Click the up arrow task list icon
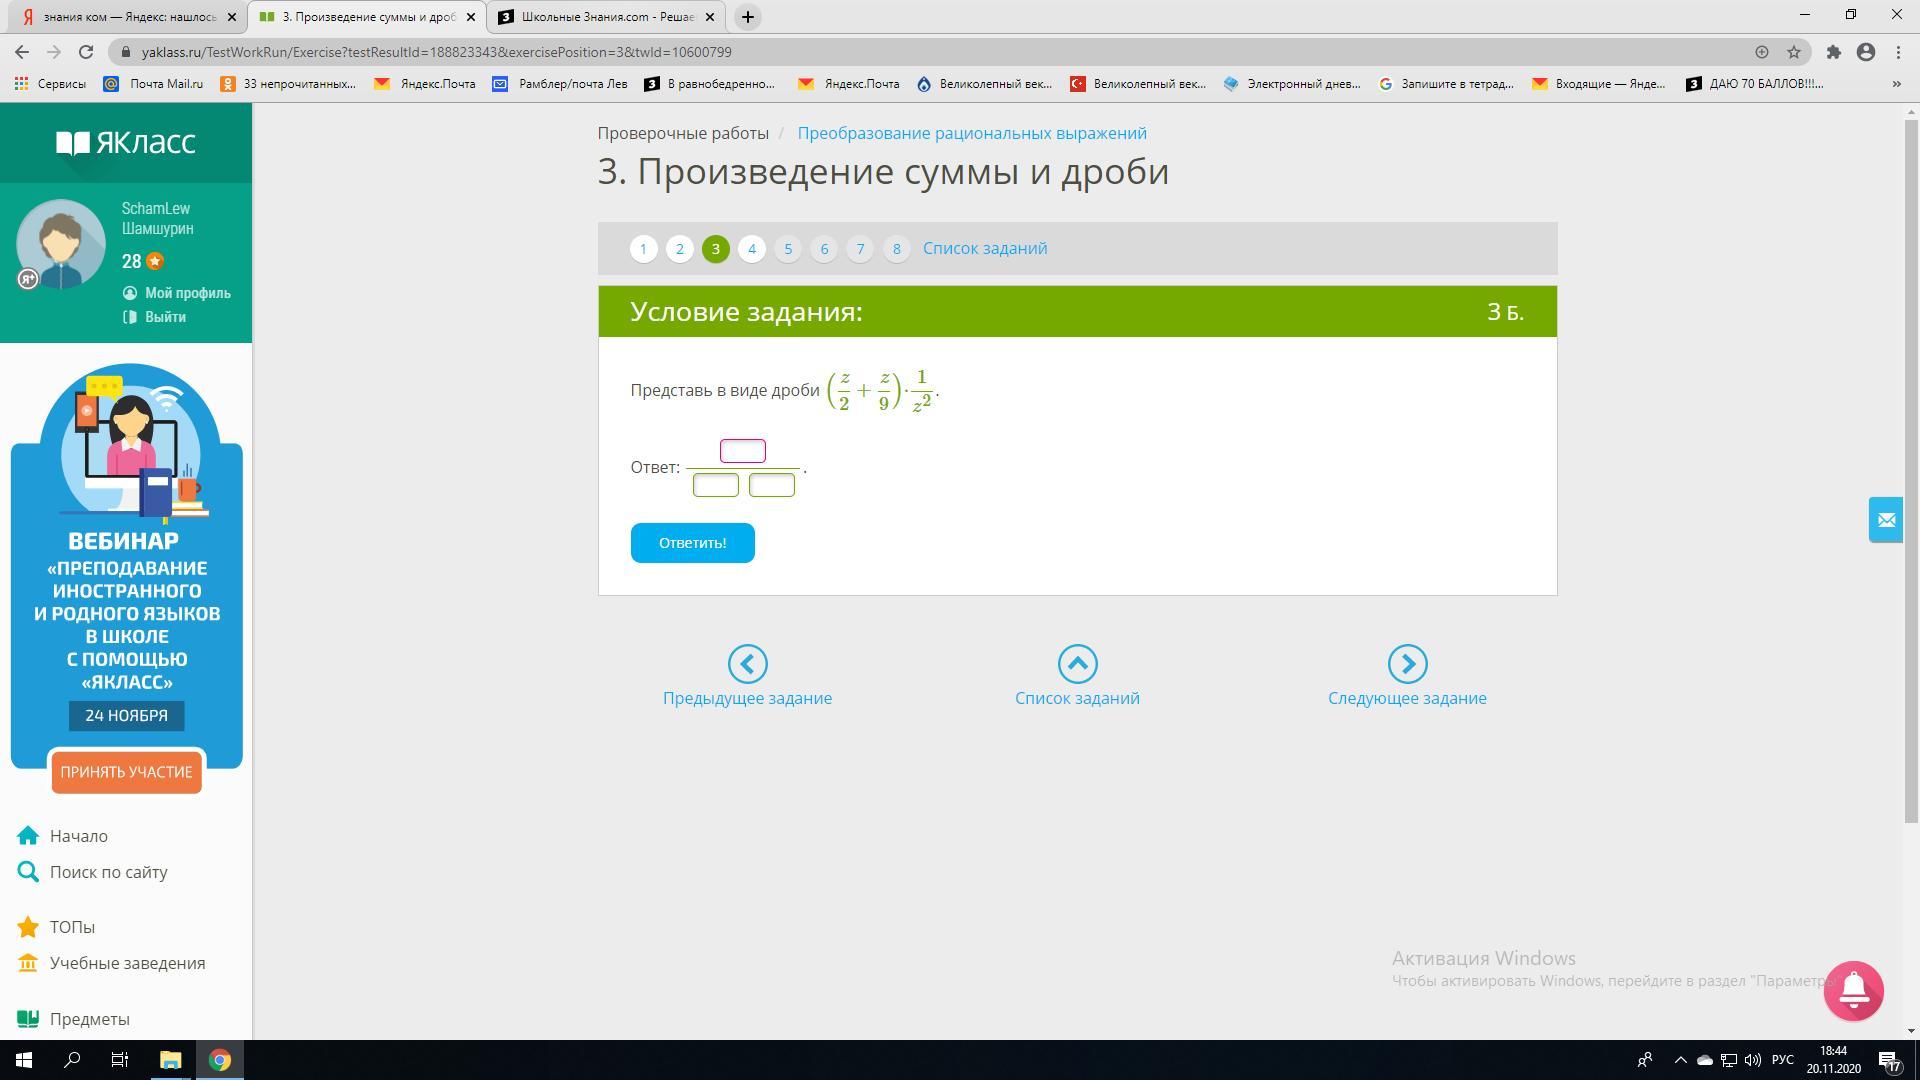The height and width of the screenshot is (1080, 1920). pyautogui.click(x=1077, y=664)
